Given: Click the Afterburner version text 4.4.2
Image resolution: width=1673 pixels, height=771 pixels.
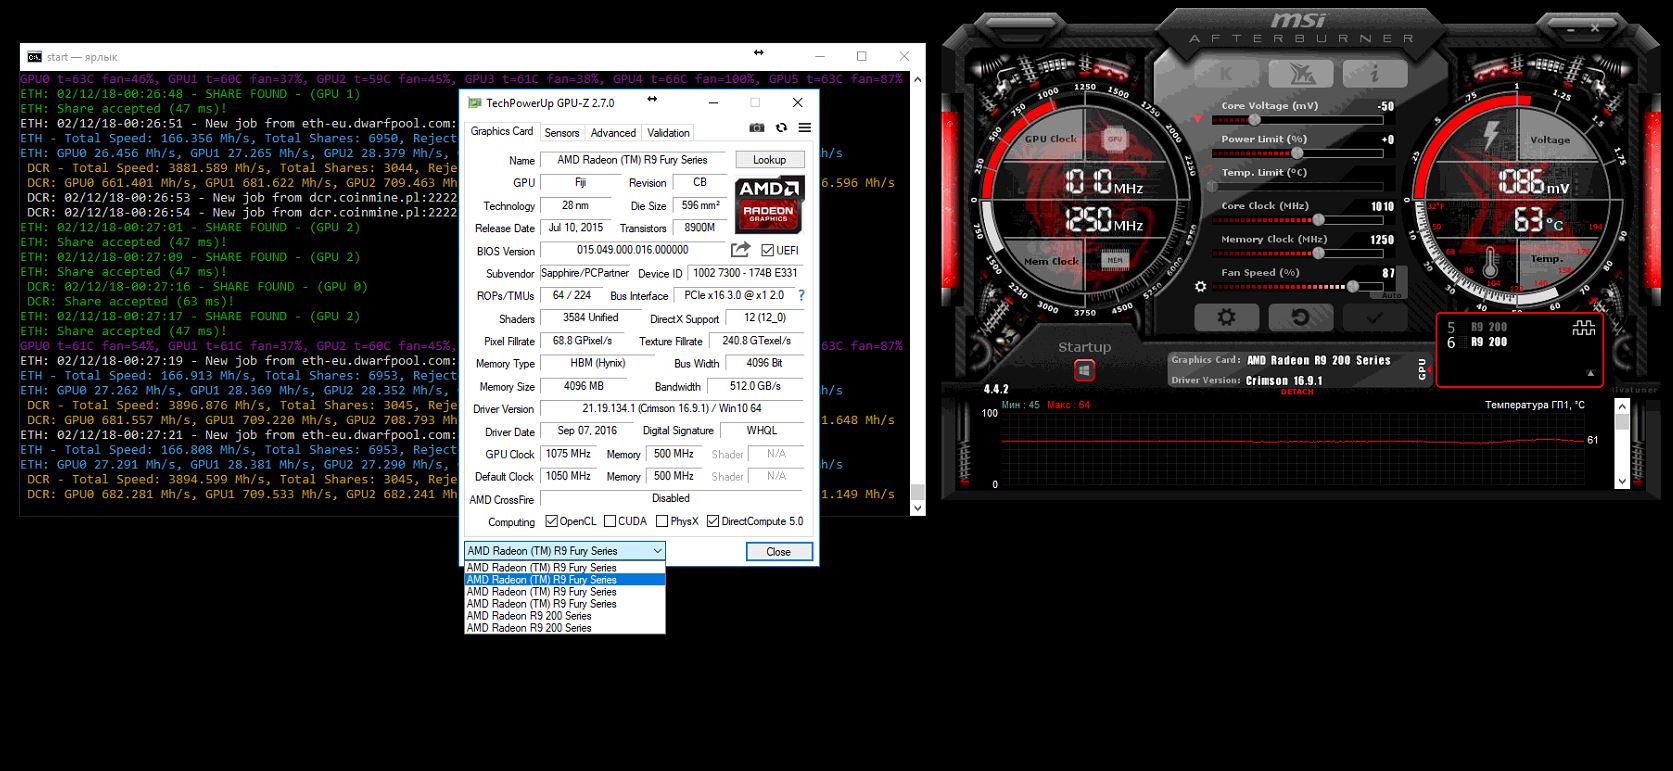Looking at the screenshot, I should click(x=996, y=389).
